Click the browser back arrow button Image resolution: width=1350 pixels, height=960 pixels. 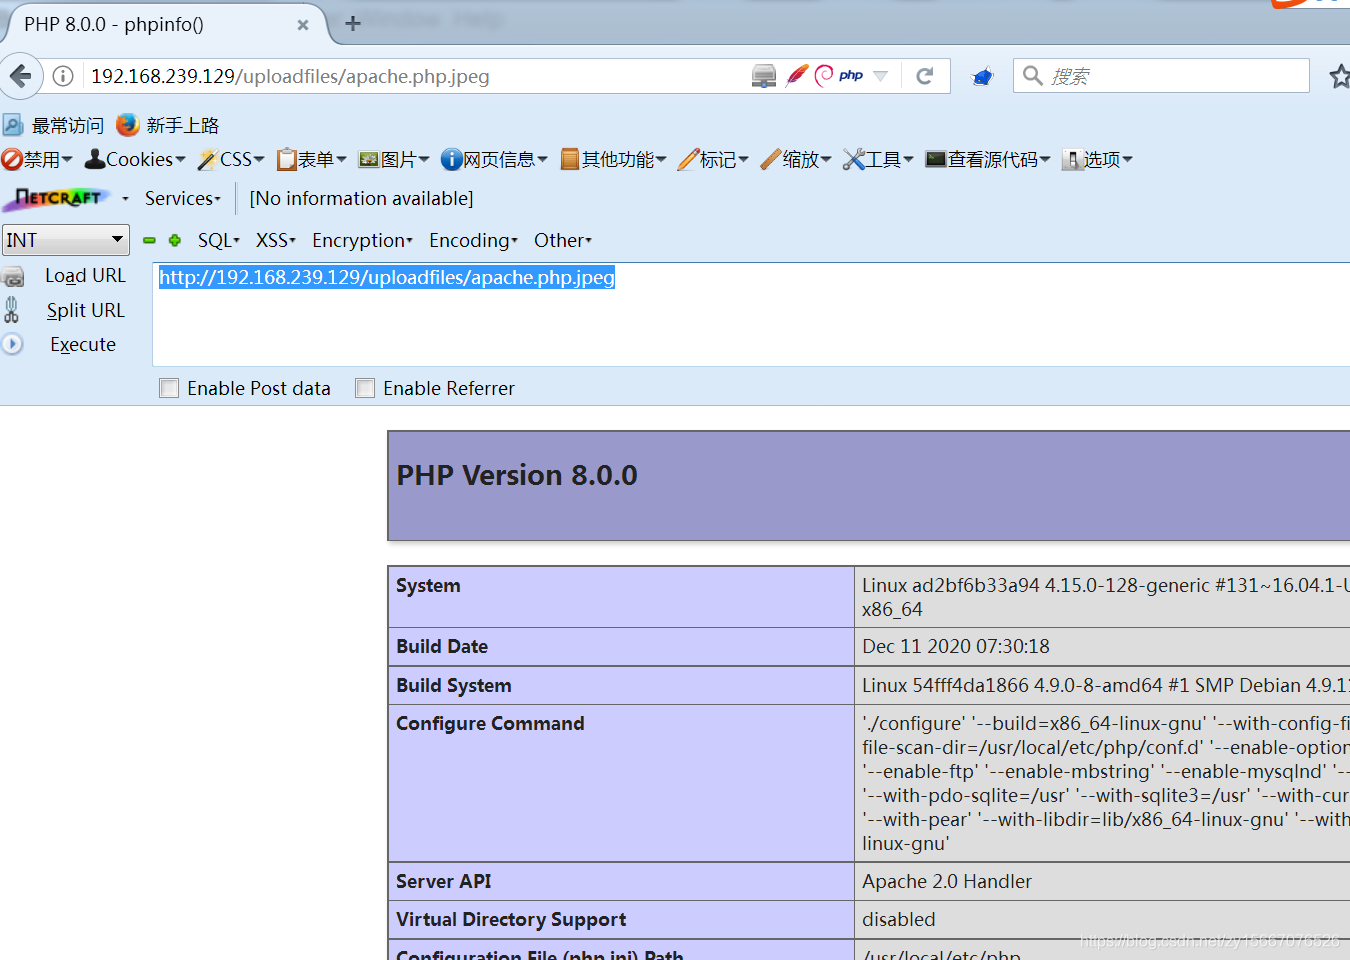[21, 76]
